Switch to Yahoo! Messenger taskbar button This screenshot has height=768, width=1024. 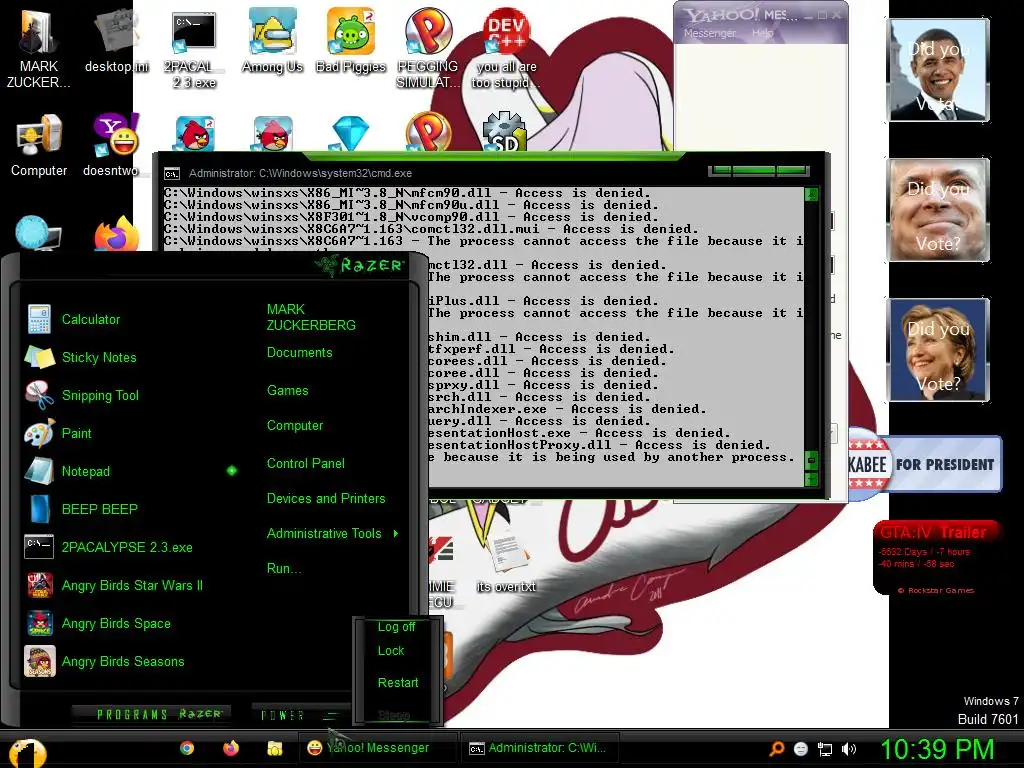376,748
